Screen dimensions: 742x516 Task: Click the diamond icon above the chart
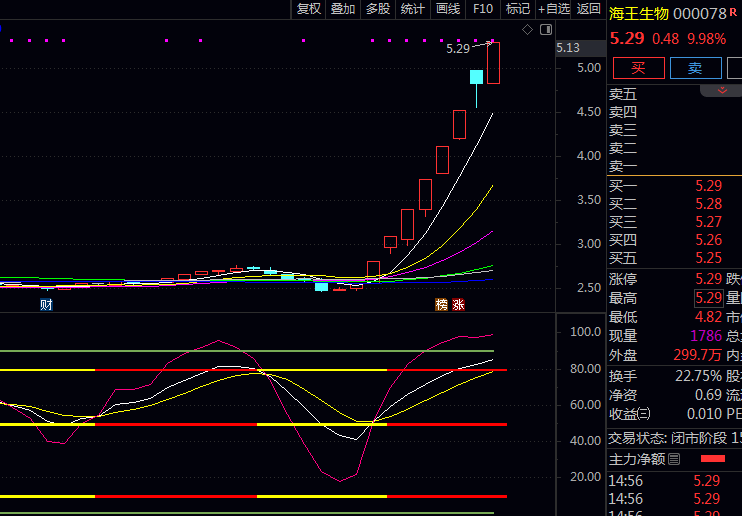pos(527,31)
